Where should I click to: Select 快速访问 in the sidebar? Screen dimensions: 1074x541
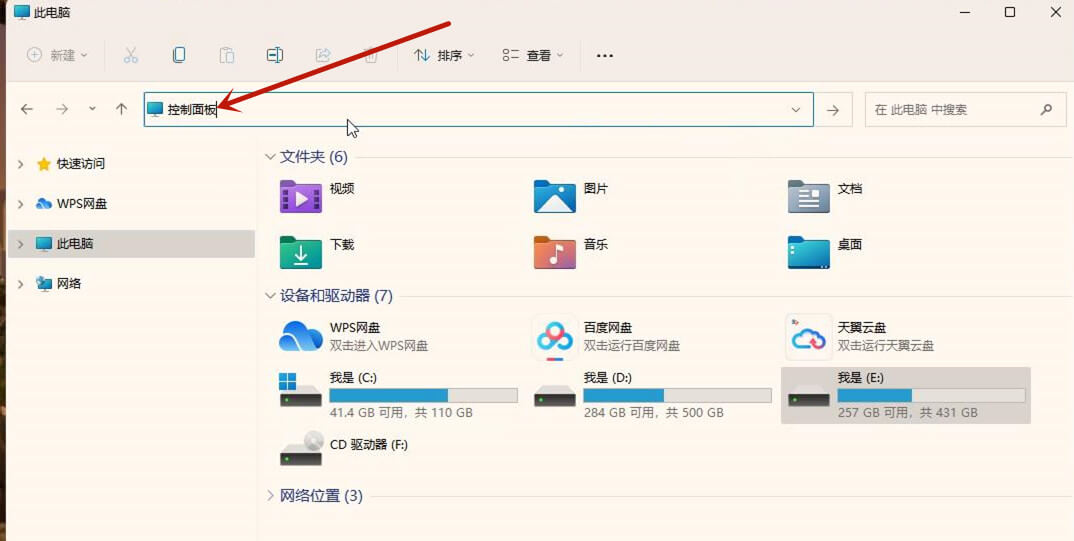click(81, 164)
